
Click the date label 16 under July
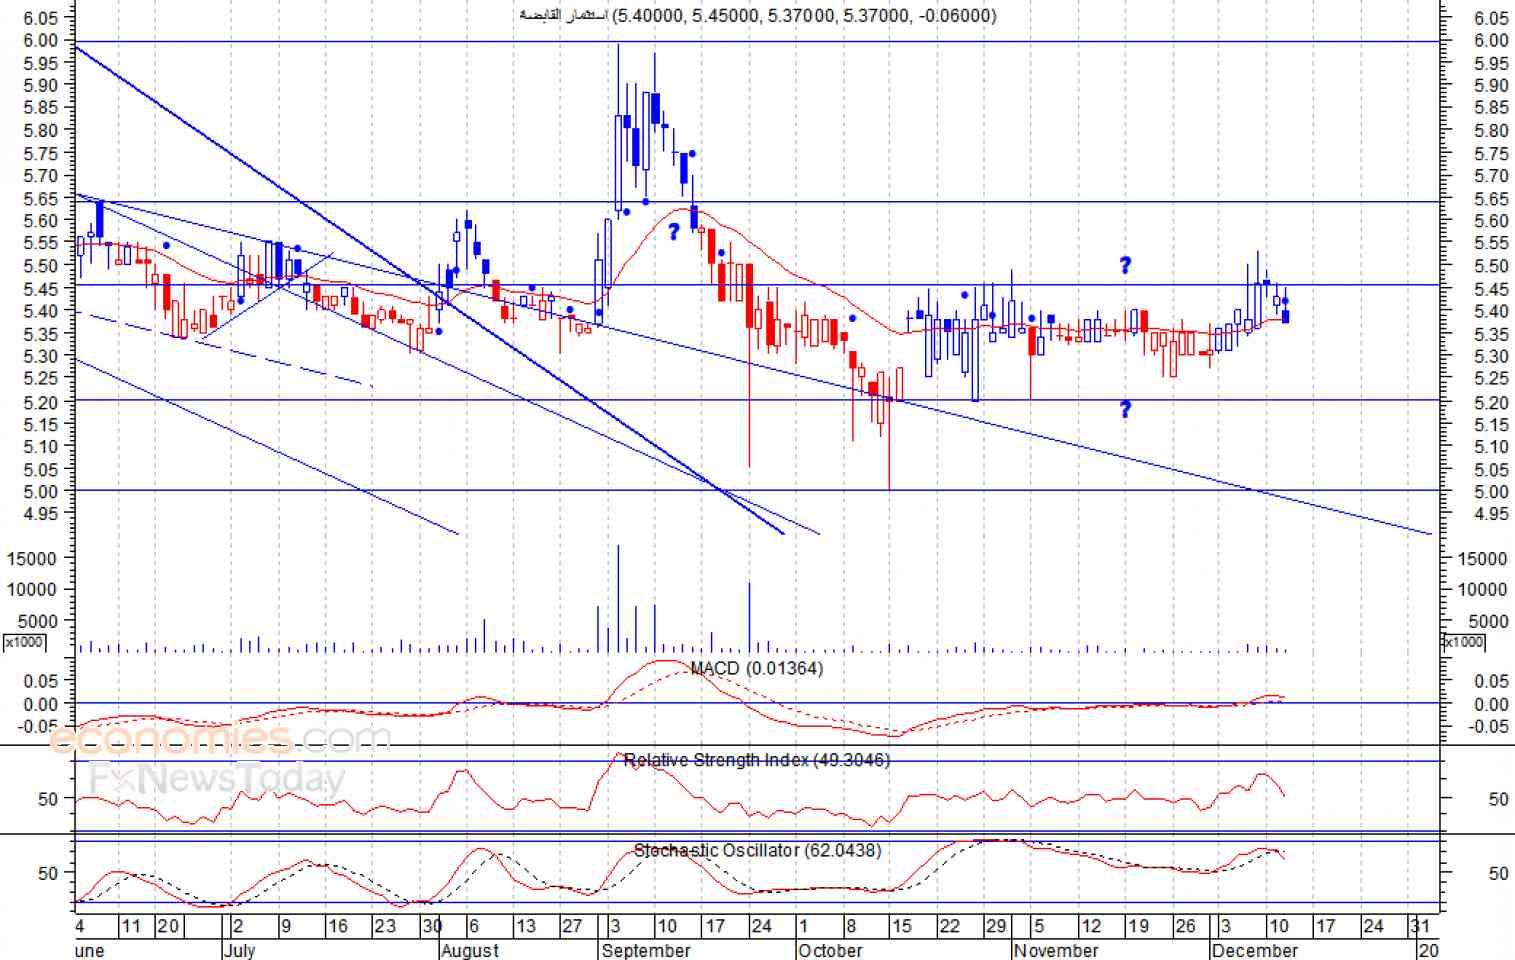pos(338,926)
